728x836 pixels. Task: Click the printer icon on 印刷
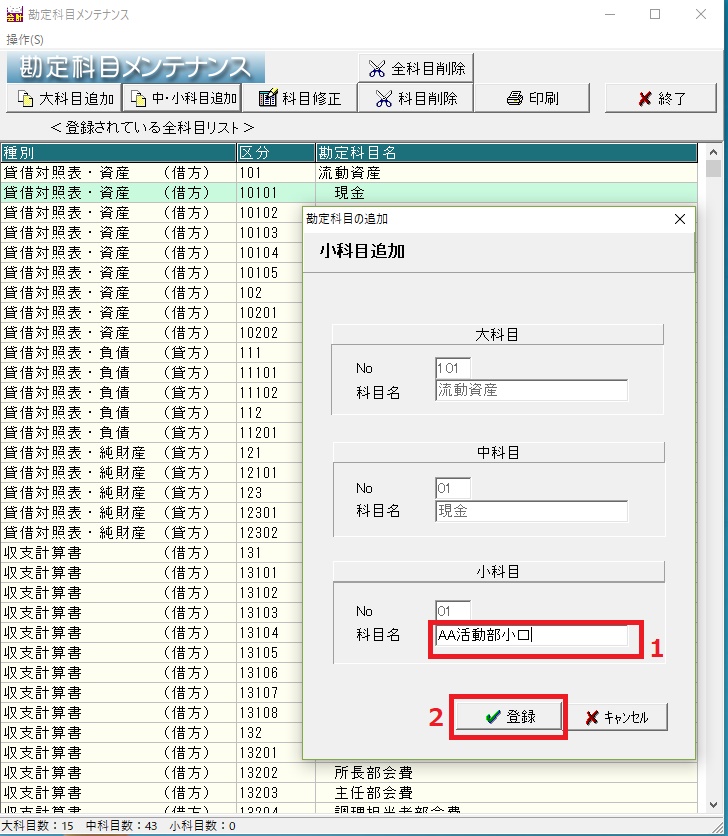click(515, 98)
